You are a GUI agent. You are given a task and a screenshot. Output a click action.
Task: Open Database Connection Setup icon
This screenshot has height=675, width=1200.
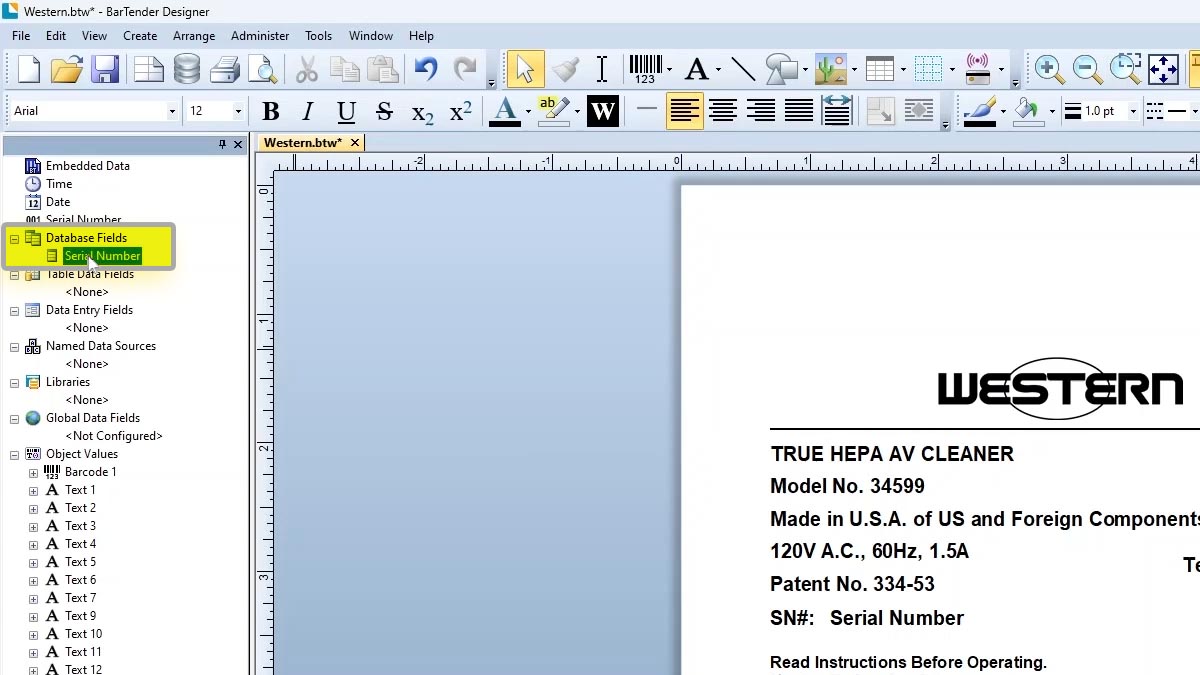click(186, 68)
